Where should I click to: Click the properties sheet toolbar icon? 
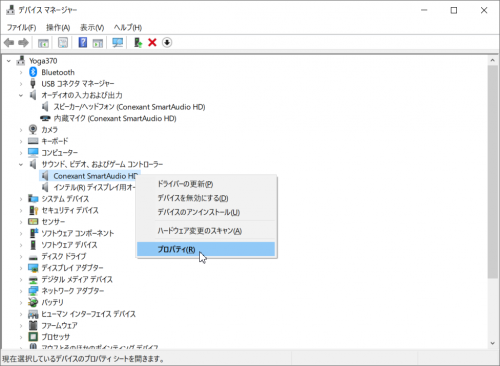[63, 43]
